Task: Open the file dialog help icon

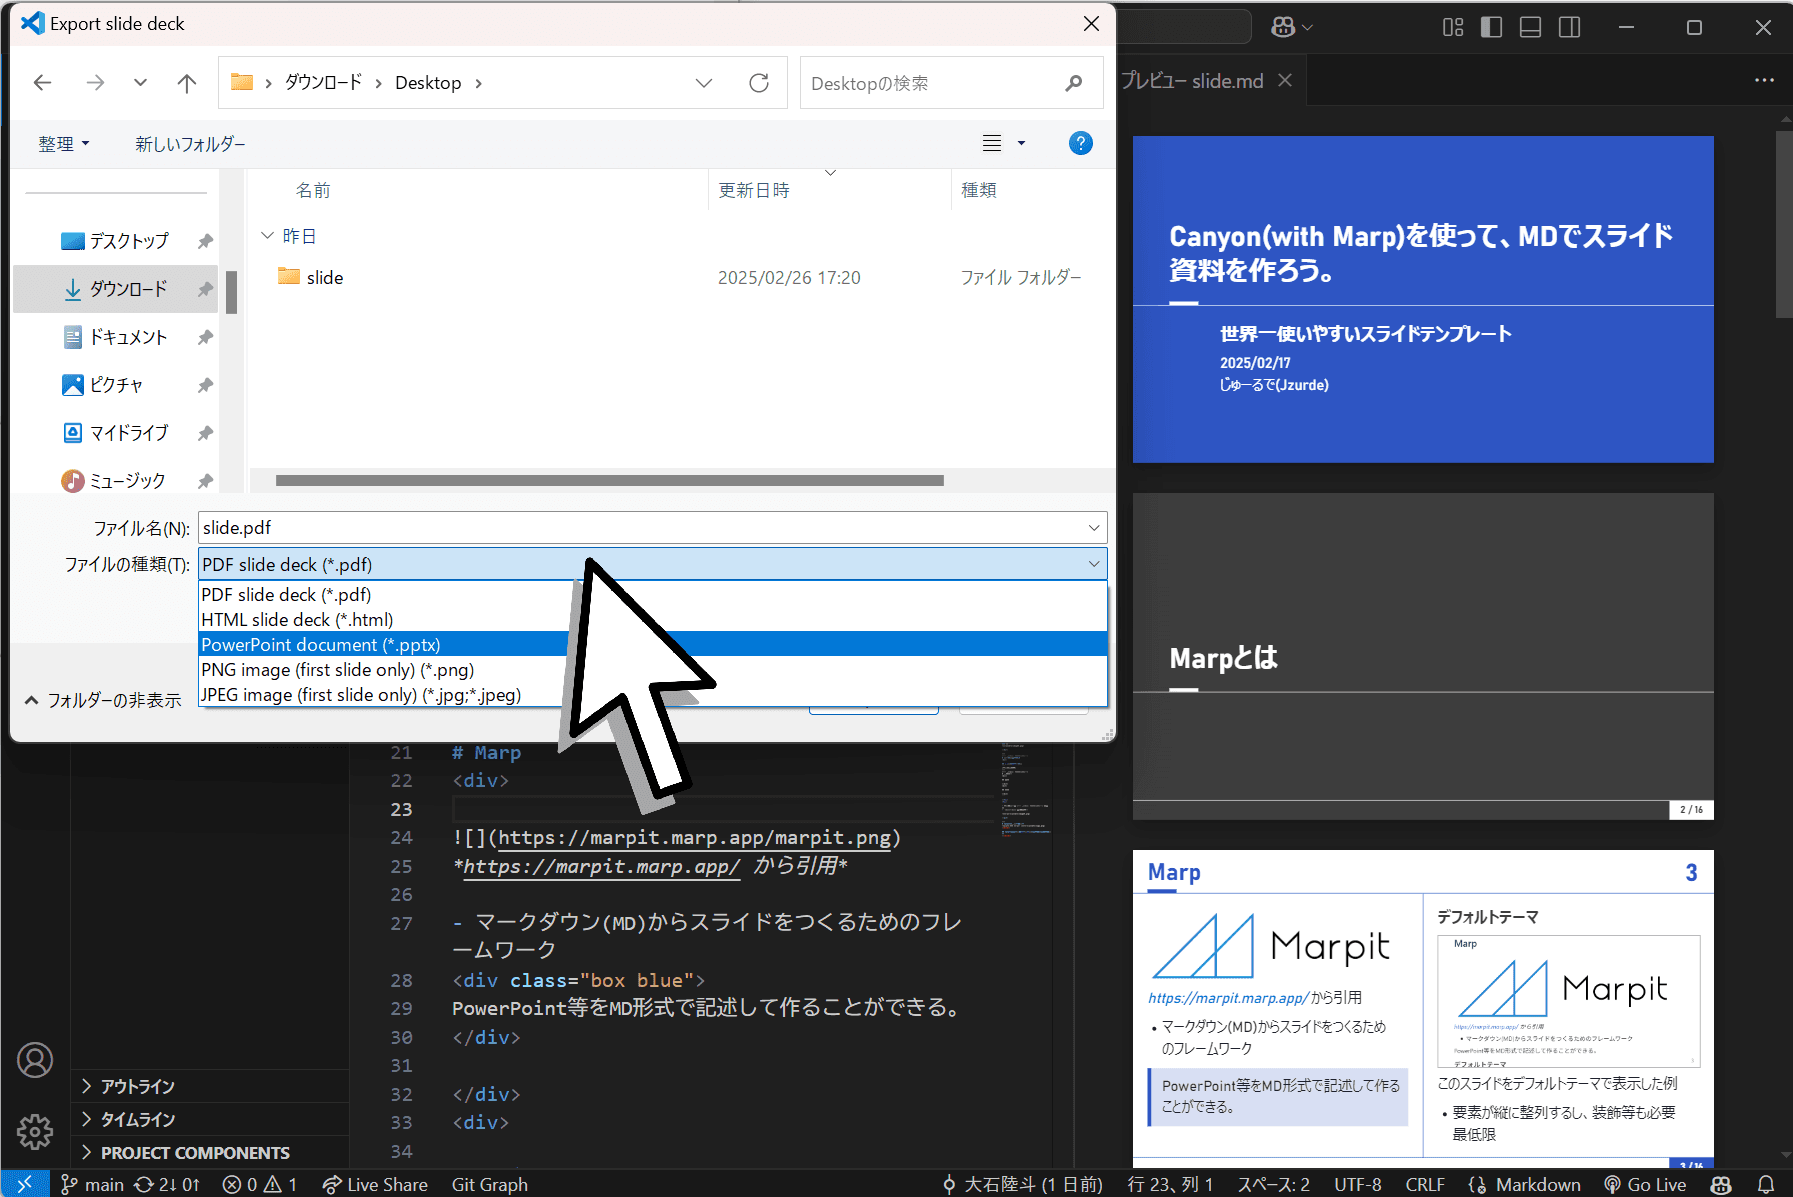Action: pyautogui.click(x=1080, y=143)
